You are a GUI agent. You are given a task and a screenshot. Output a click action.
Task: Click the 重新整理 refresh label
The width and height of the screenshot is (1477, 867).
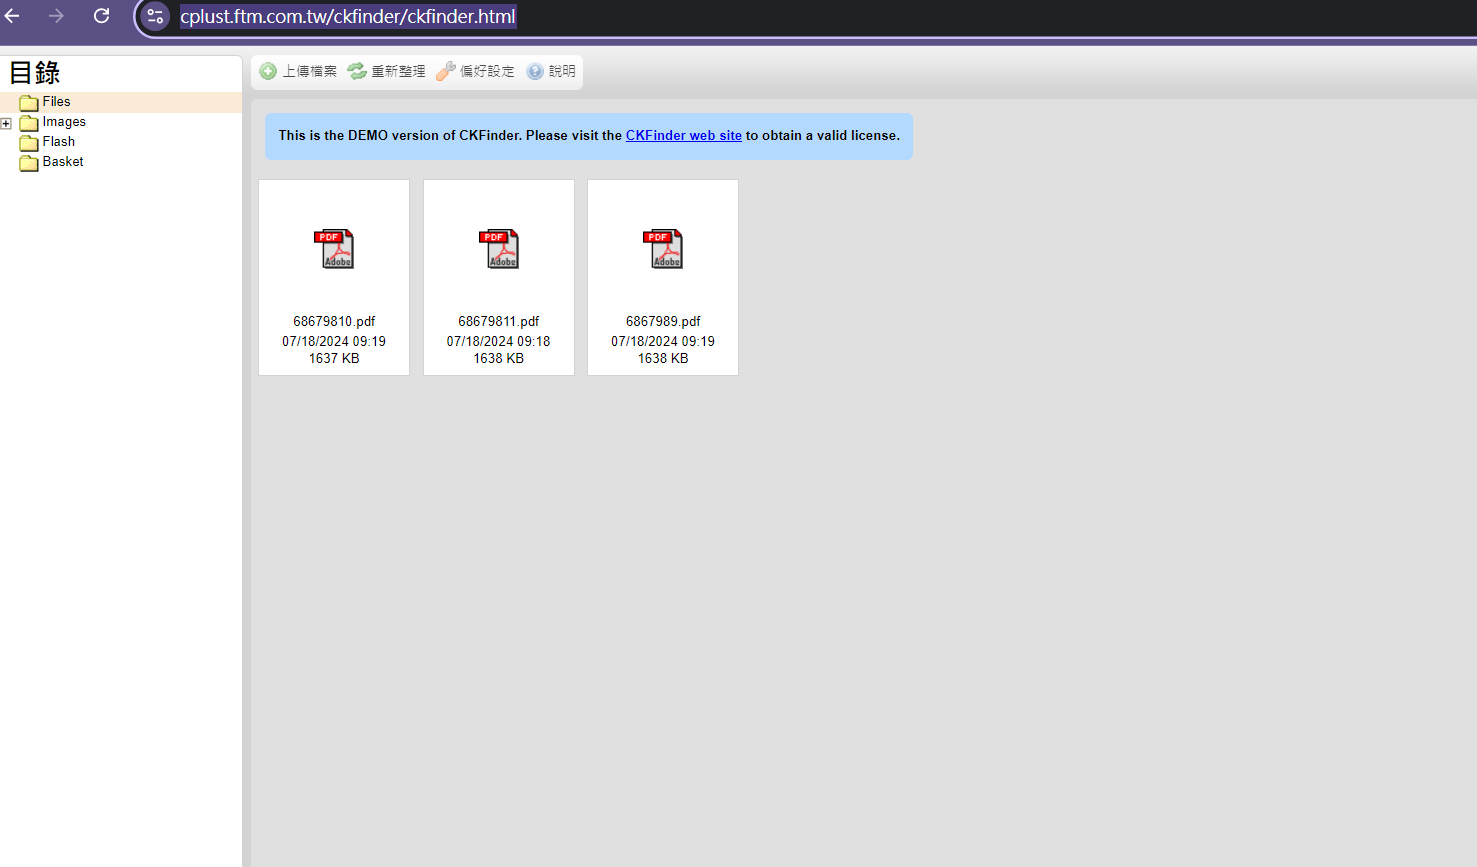398,71
